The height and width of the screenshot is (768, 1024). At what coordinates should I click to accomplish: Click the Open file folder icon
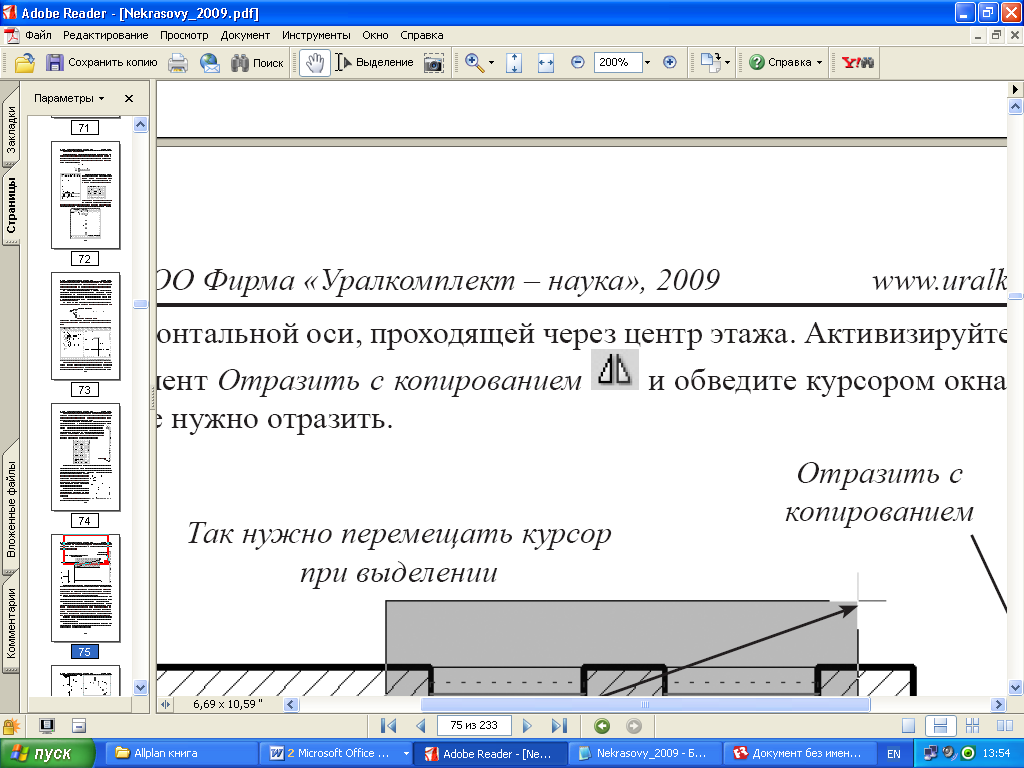click(x=24, y=63)
